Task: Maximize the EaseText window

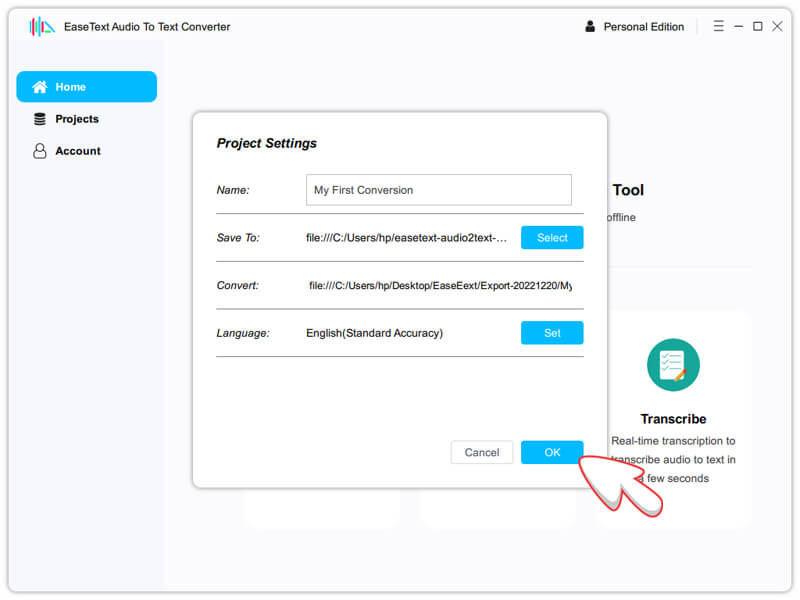Action: pos(758,26)
